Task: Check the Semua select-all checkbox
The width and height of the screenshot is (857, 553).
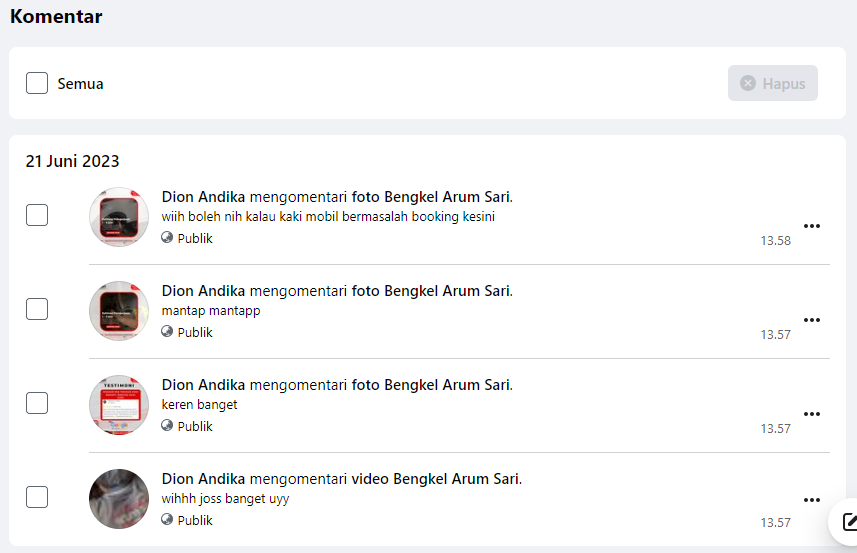Action: coord(37,83)
